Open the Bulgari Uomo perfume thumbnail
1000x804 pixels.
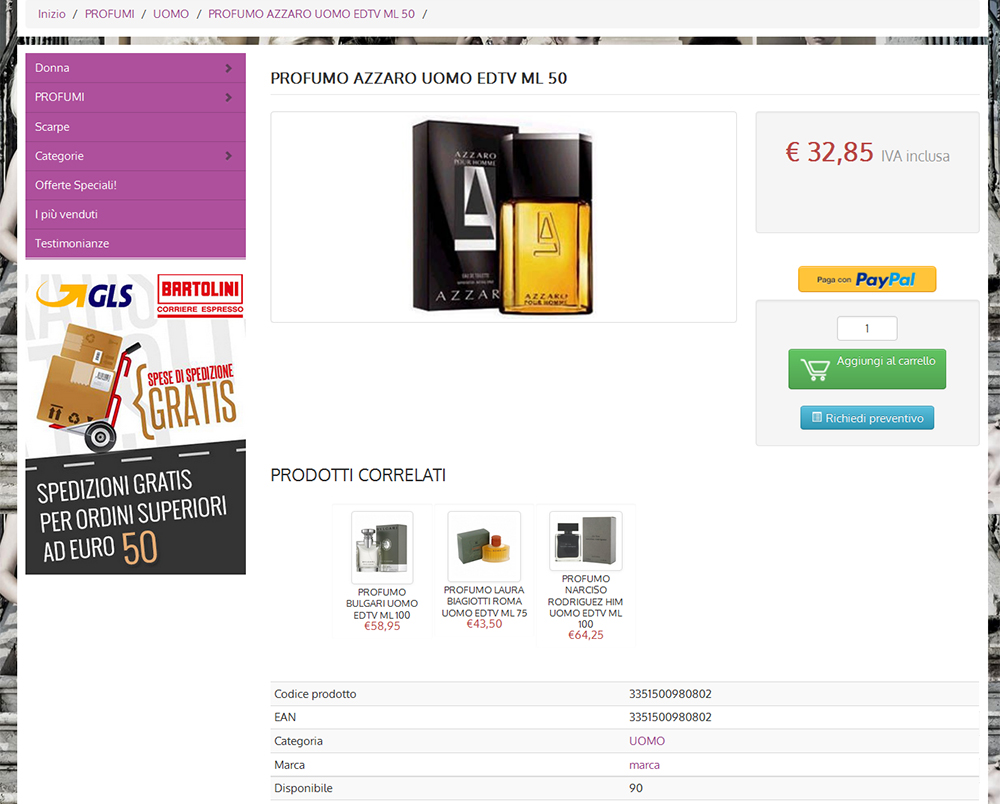382,547
